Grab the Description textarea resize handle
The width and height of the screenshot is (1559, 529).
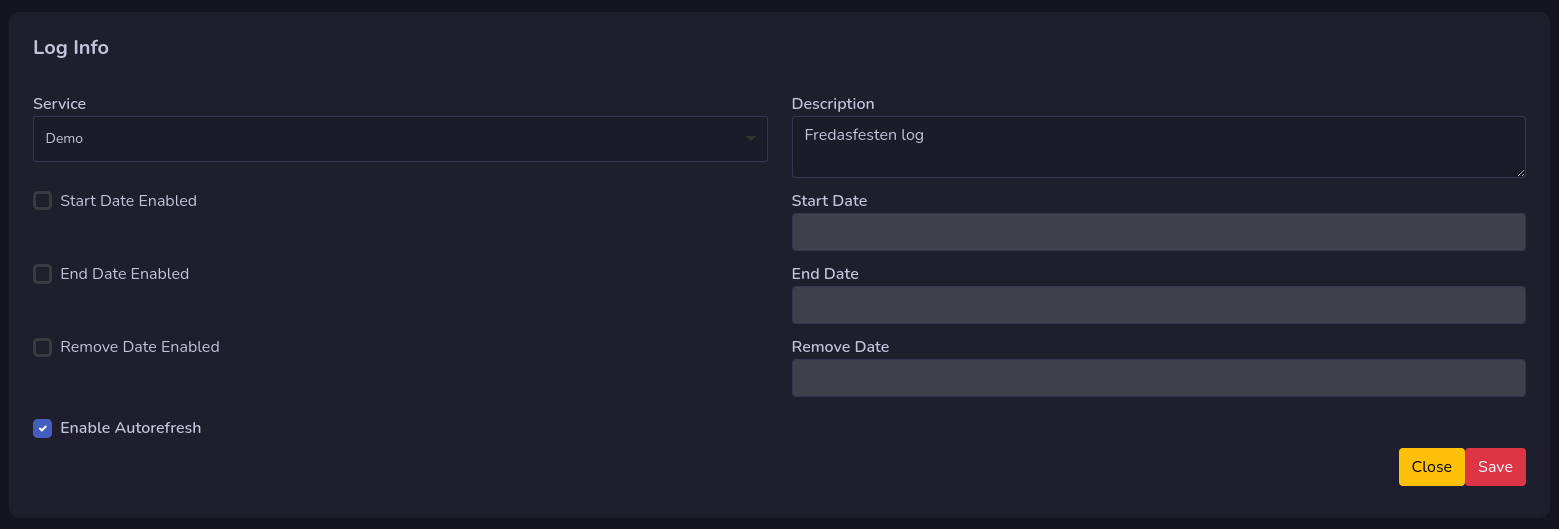[1520, 172]
